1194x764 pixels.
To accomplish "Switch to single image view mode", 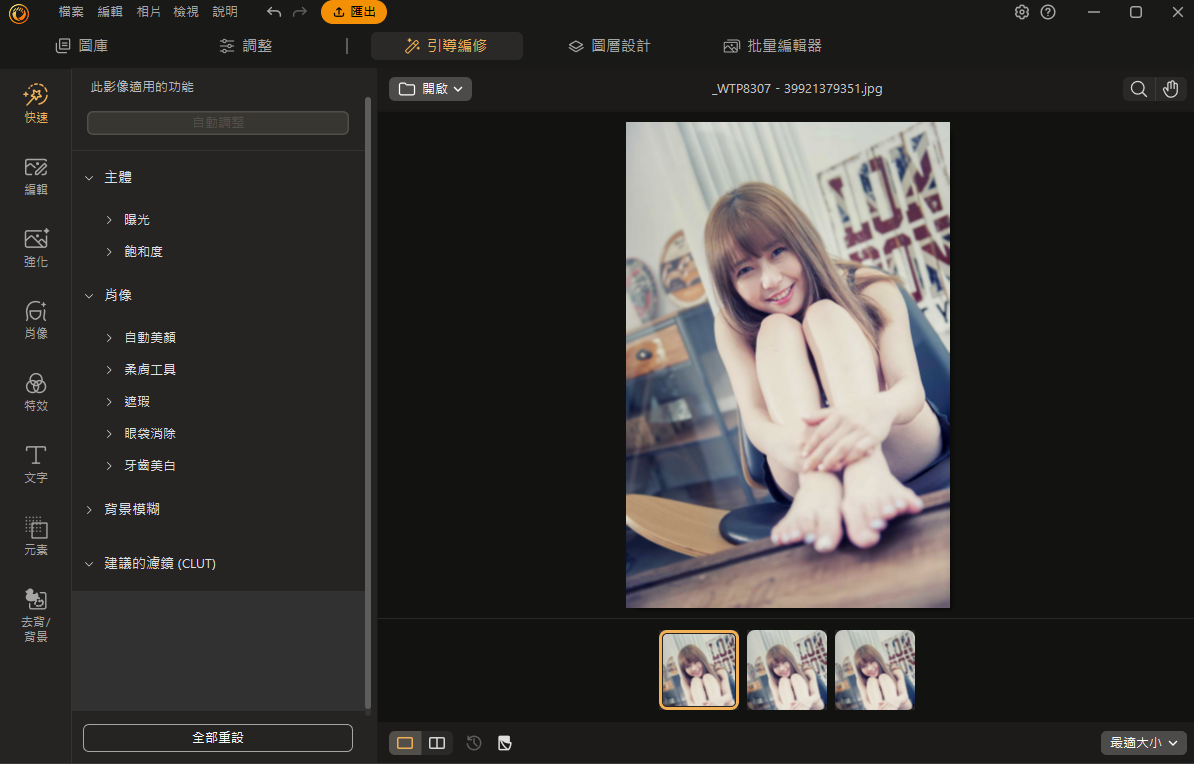I will 405,743.
